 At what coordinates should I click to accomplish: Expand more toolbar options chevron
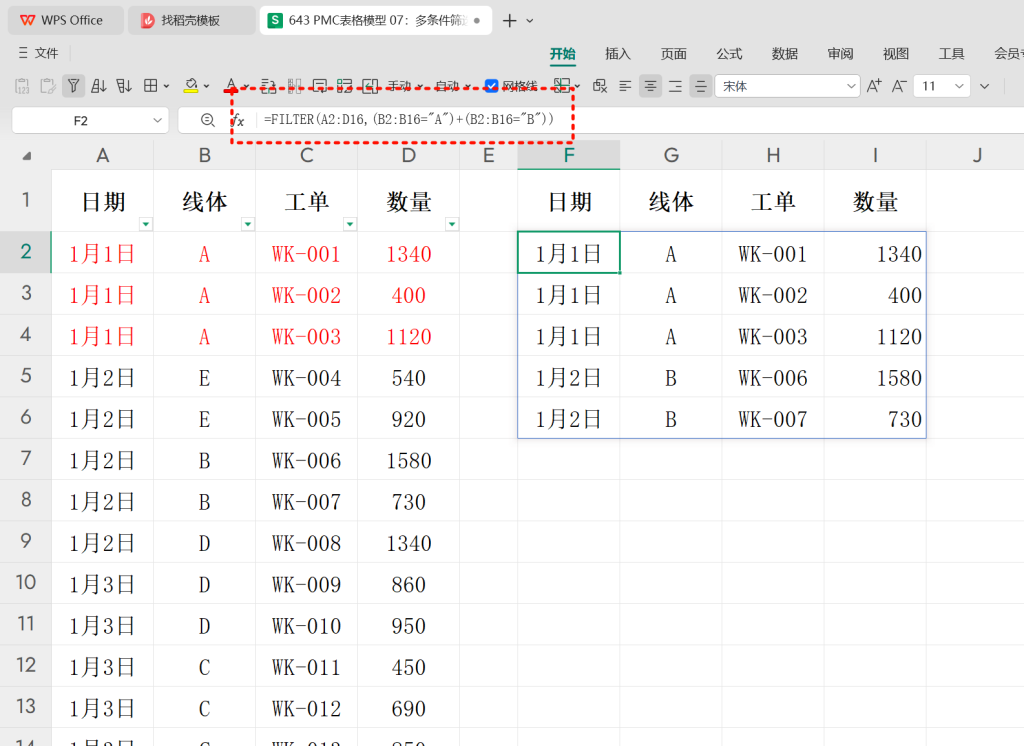point(984,86)
